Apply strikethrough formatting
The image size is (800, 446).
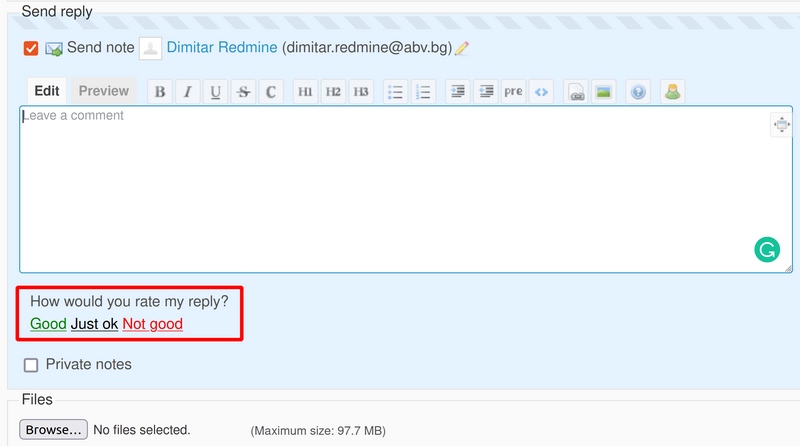(x=243, y=92)
